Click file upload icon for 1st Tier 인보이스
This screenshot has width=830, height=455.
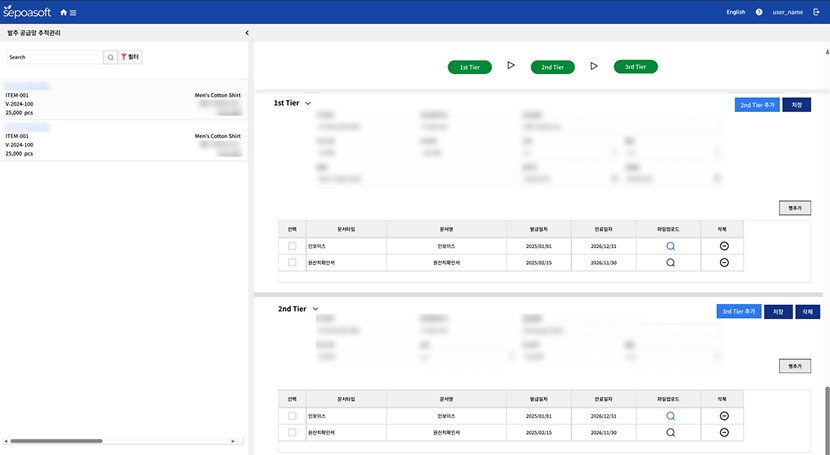(x=671, y=245)
